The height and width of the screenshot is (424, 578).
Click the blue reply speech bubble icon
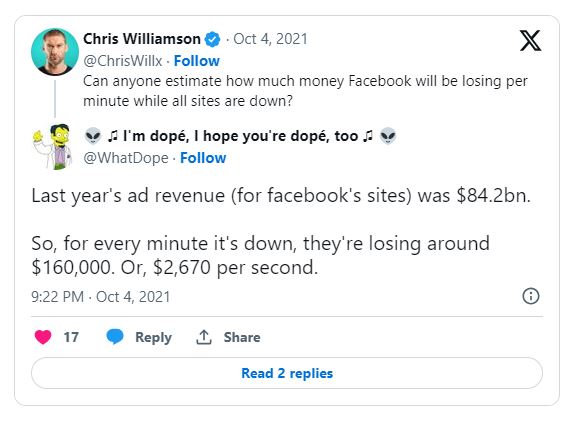(115, 337)
